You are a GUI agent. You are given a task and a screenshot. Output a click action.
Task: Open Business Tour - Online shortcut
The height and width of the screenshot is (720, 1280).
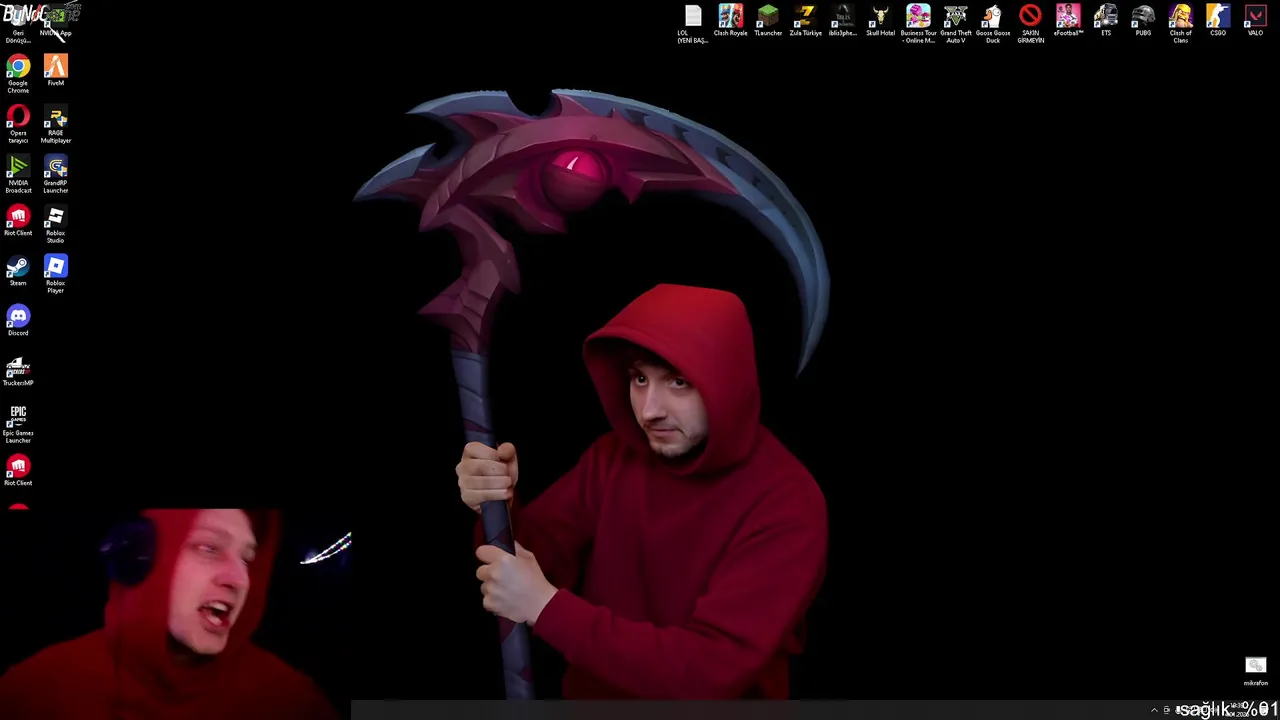918,22
